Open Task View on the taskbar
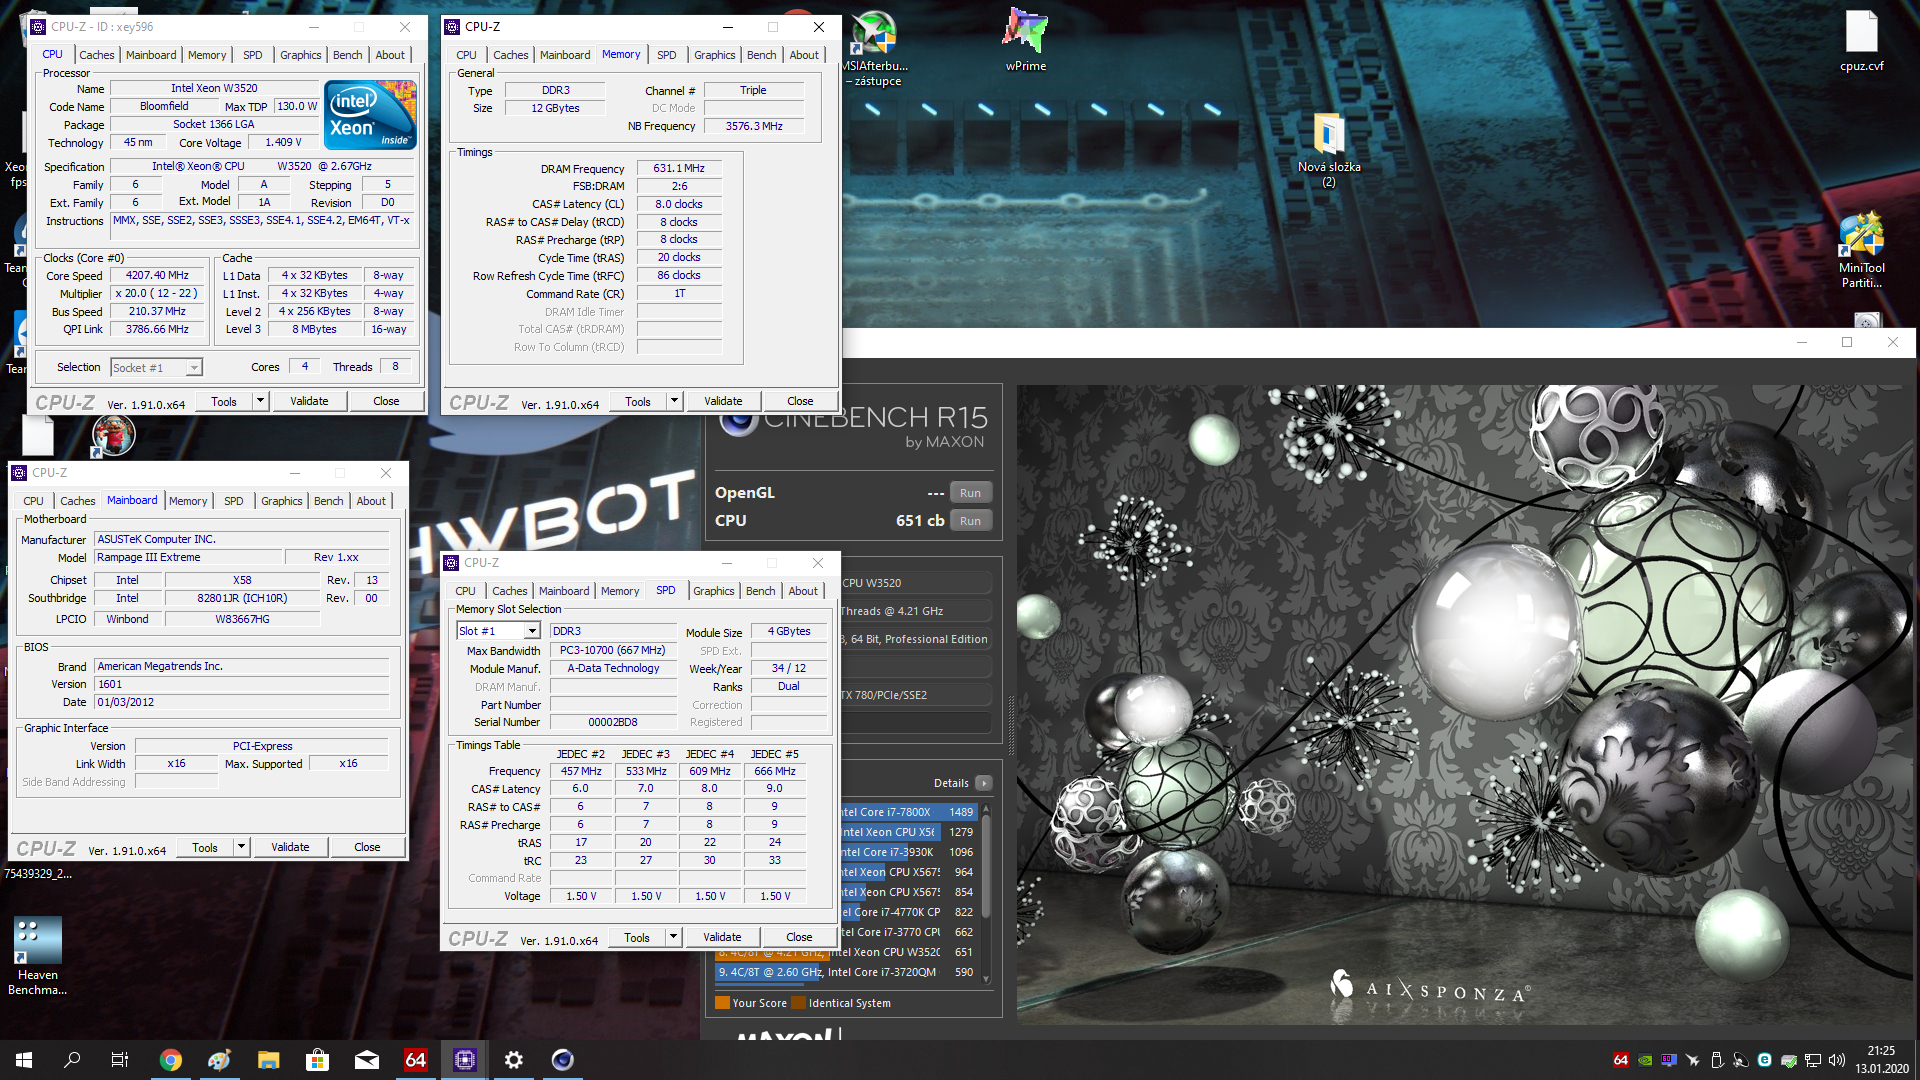Viewport: 1920px width, 1080px height. (120, 1060)
